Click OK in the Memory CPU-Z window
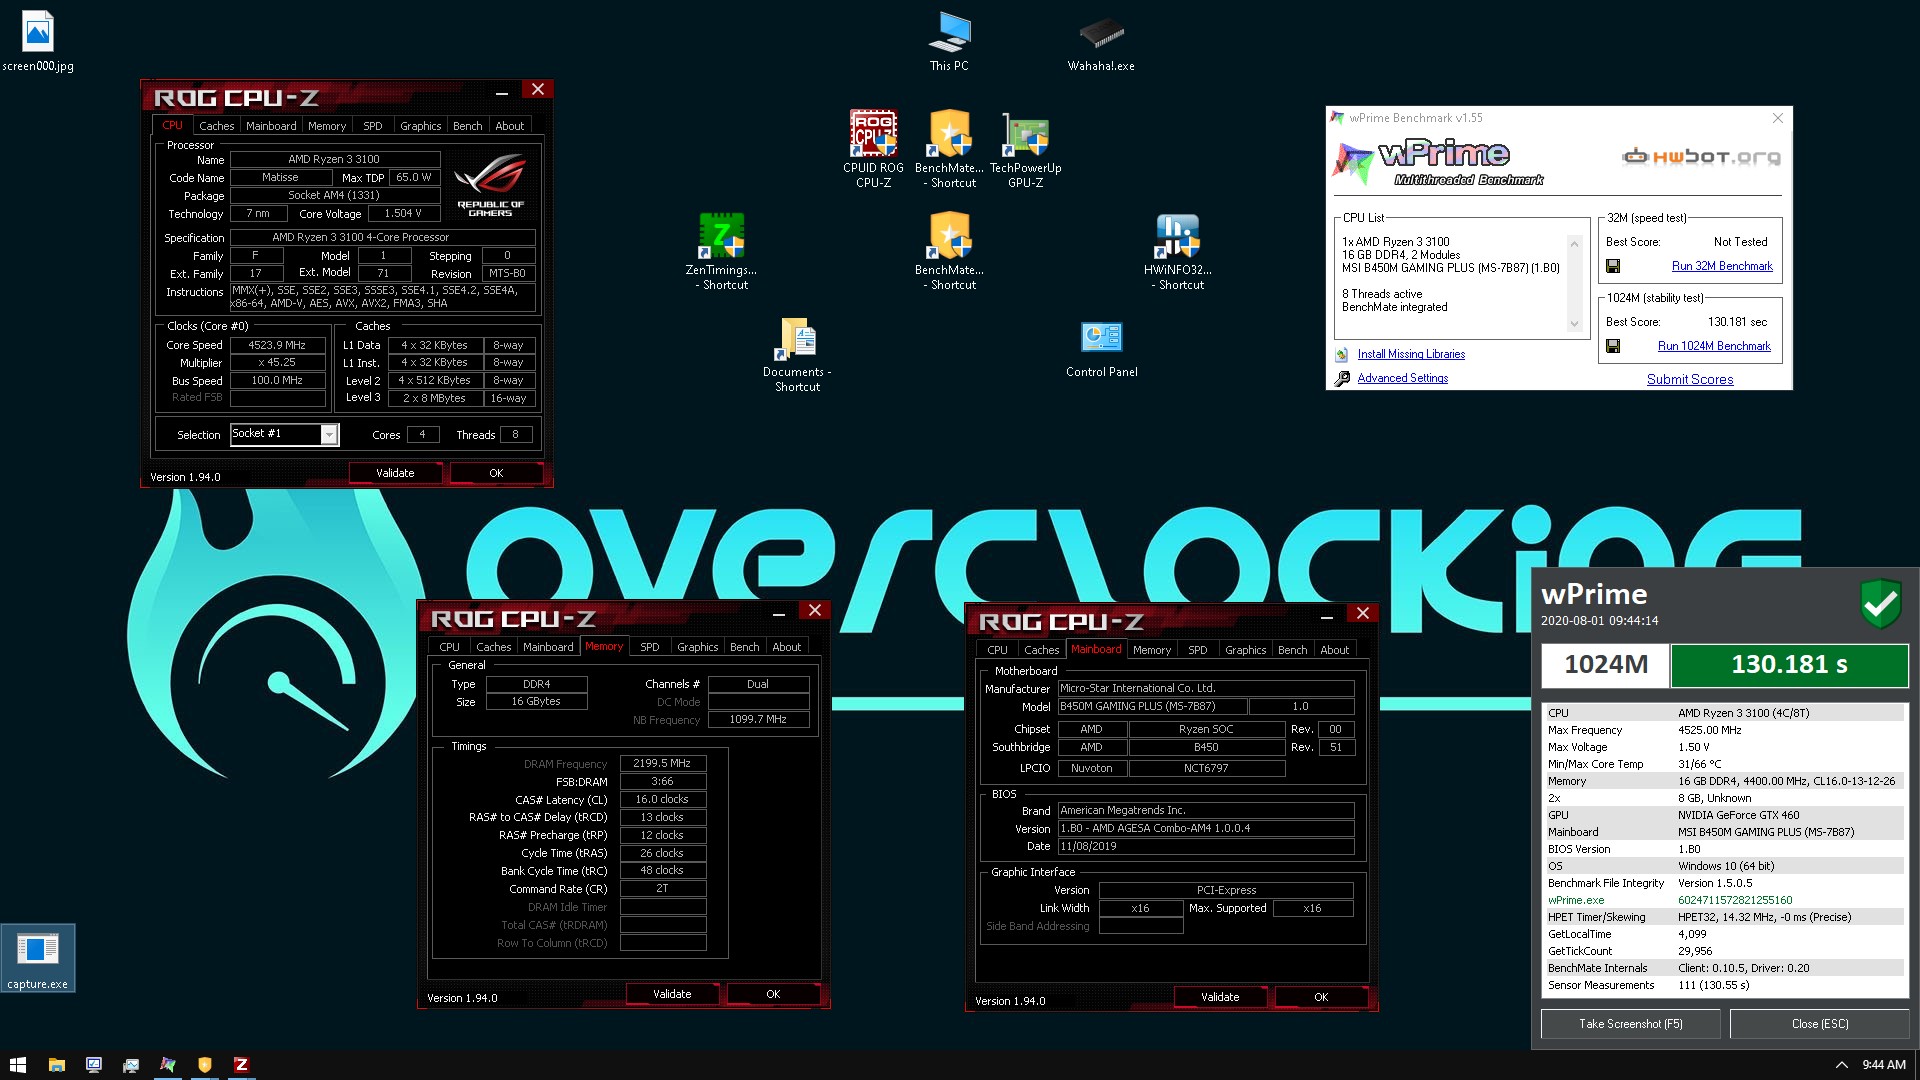The height and width of the screenshot is (1080, 1920). [773, 994]
